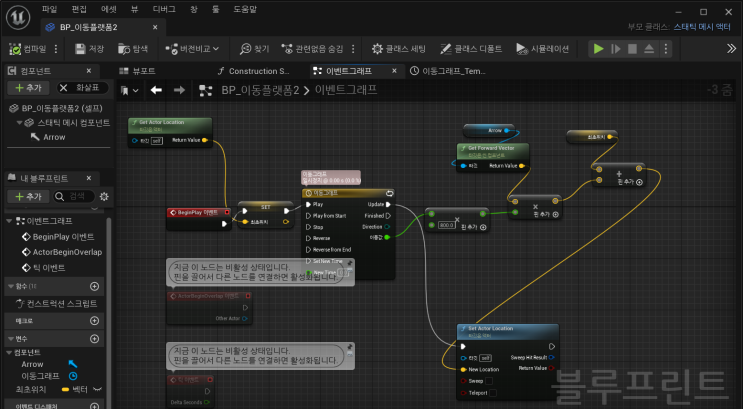
Task: Open the 디버그 menu
Action: 164,9
